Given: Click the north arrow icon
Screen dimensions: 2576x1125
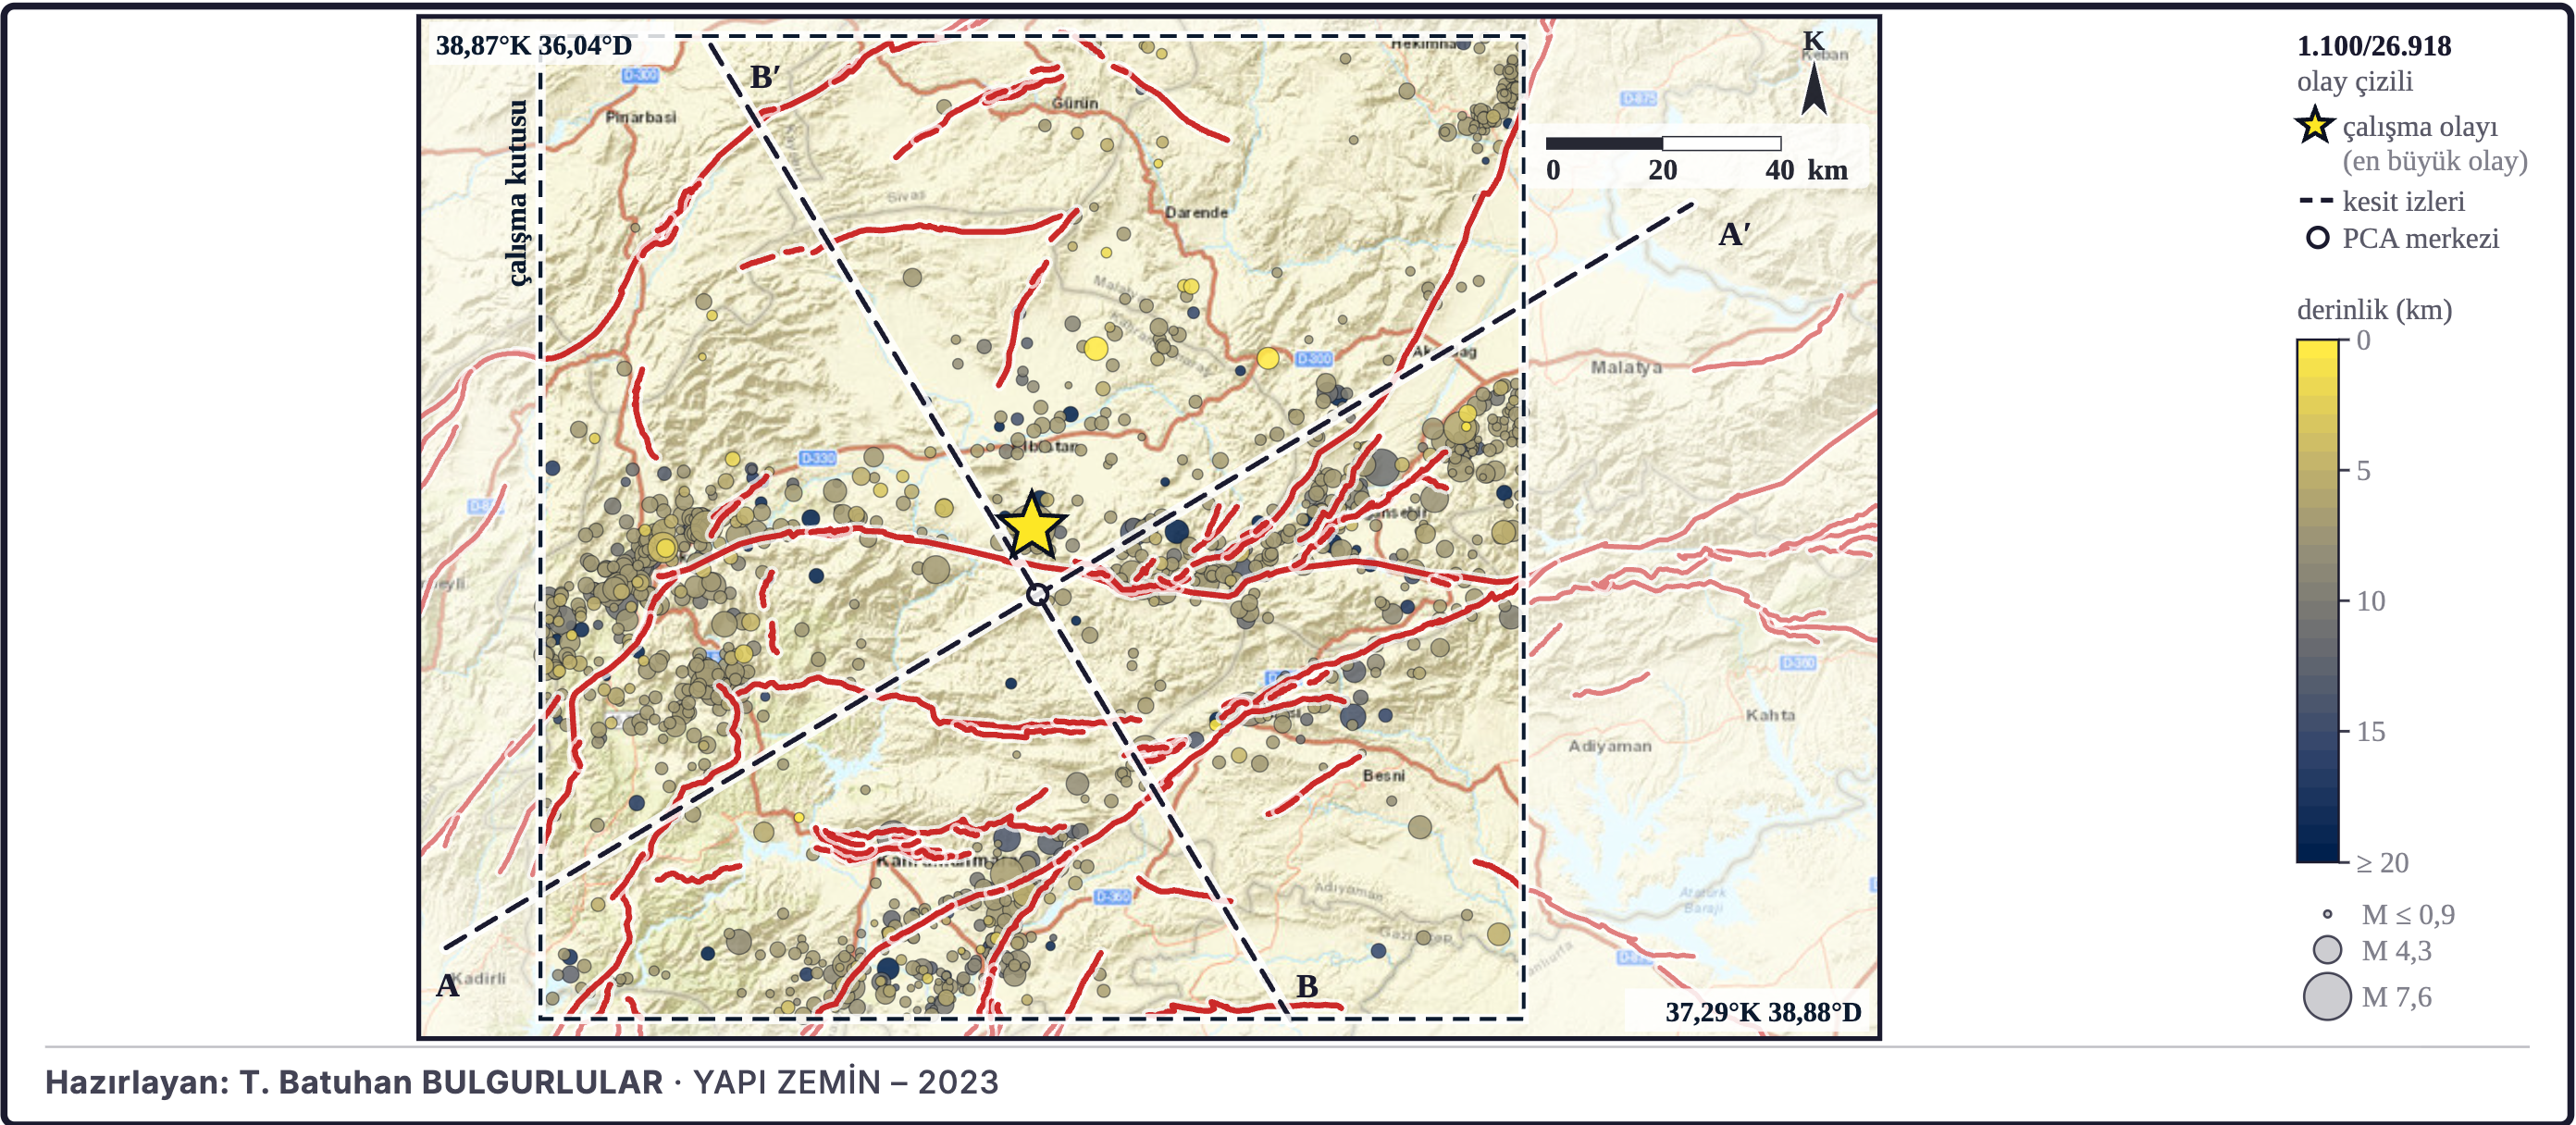Looking at the screenshot, I should click(1814, 88).
